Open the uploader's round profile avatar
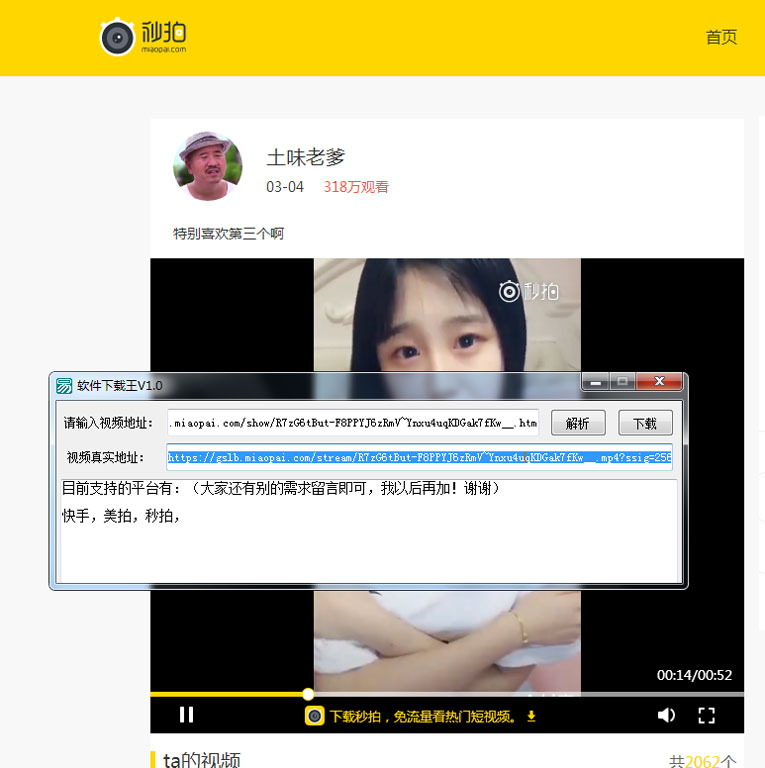This screenshot has width=765, height=768. tap(208, 166)
